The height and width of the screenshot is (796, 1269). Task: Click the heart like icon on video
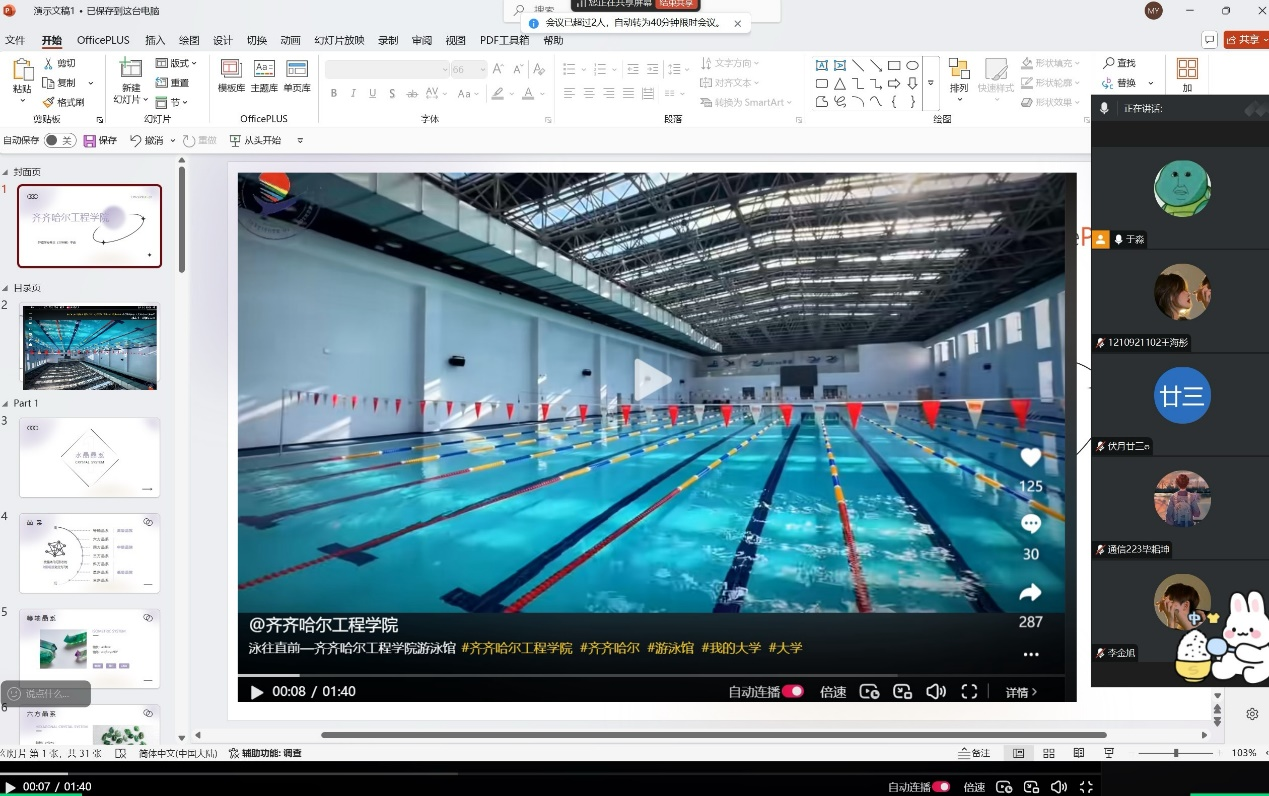(1030, 458)
